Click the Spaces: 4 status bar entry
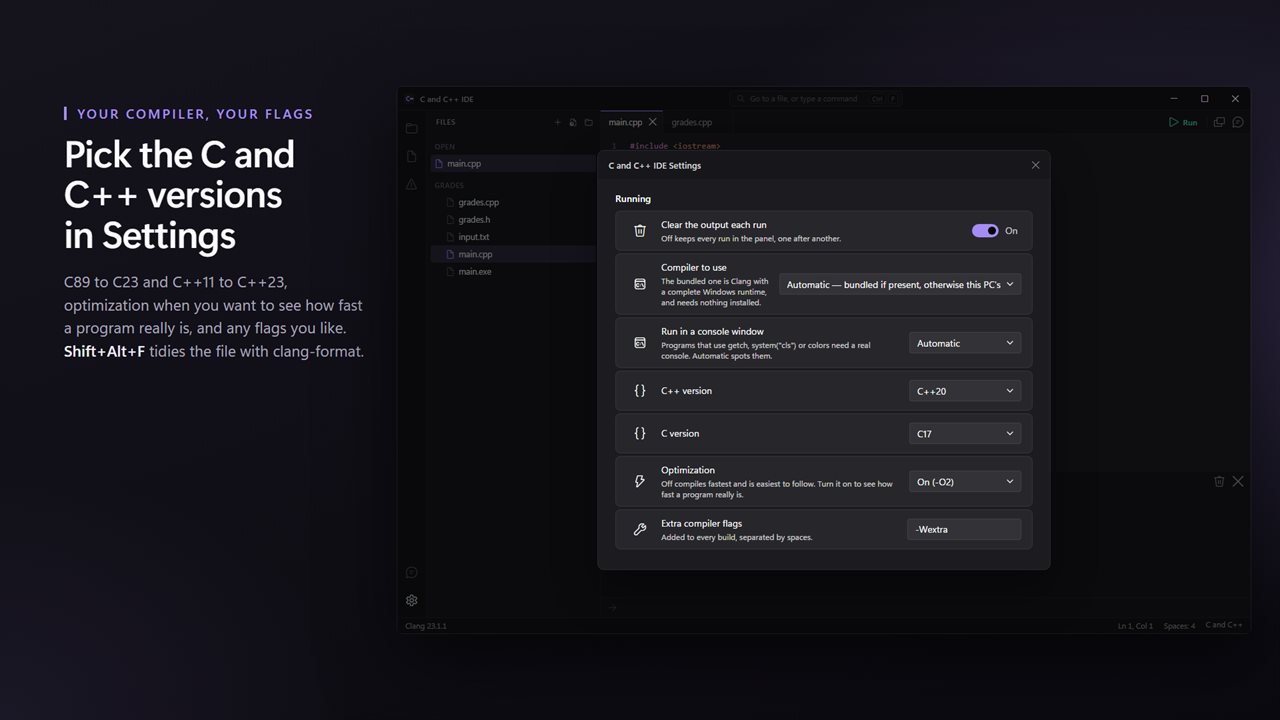Screen dimensions: 1280x720 (1179, 626)
